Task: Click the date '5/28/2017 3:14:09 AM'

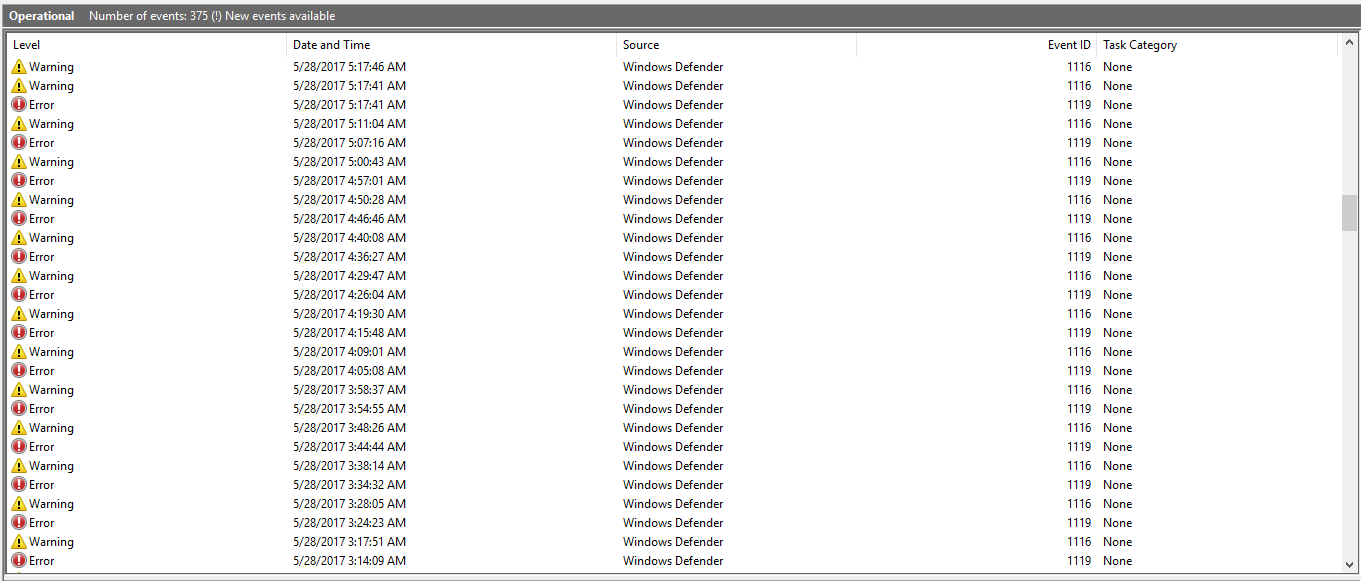Action: pyautogui.click(x=349, y=561)
